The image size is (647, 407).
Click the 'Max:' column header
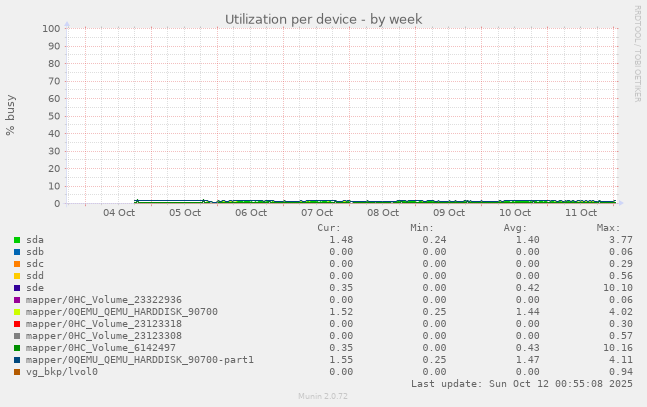click(x=608, y=228)
